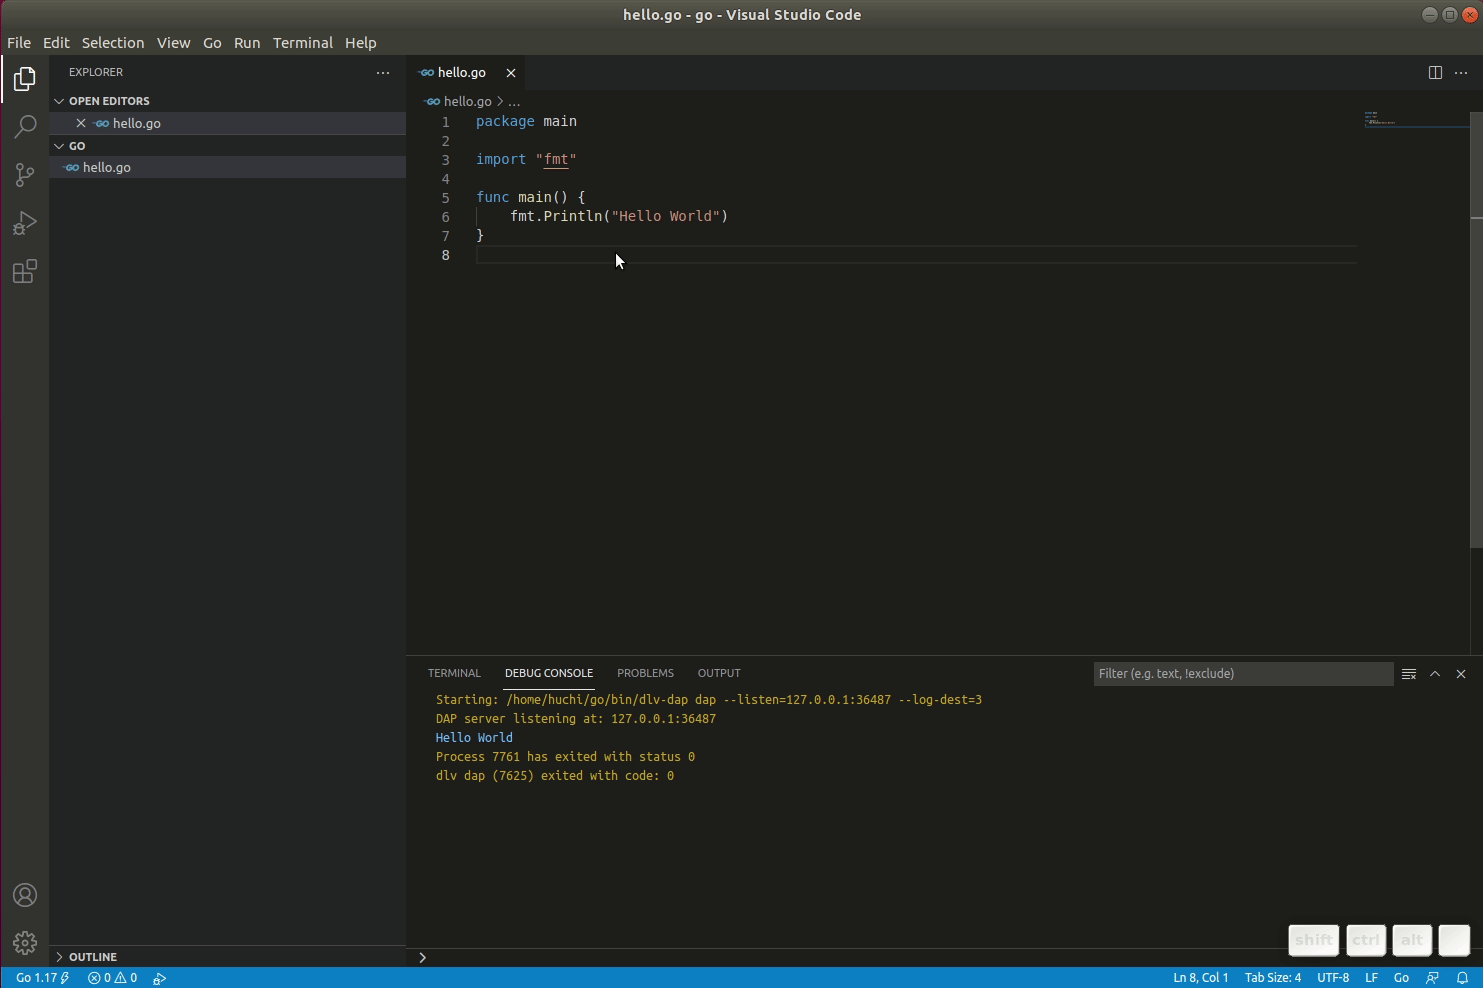Click 'dlv dap (7625) exited' console line
Viewport: 1483px width, 988px height.
point(555,776)
